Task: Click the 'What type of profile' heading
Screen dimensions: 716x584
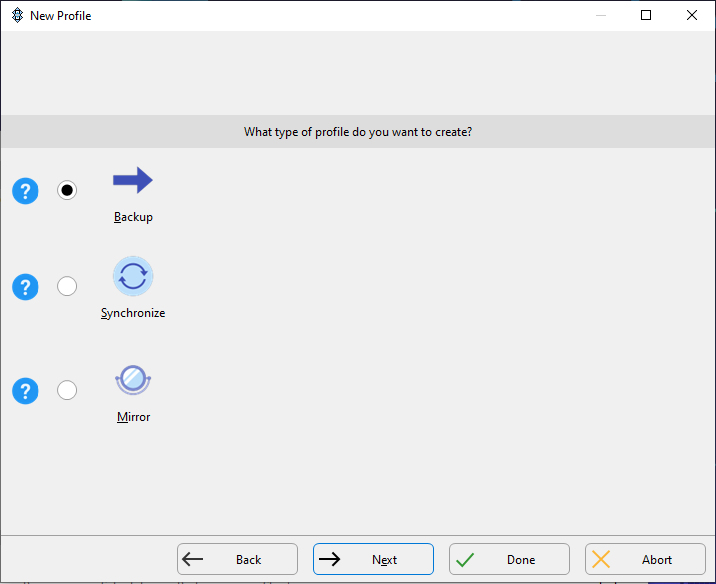Action: click(358, 132)
